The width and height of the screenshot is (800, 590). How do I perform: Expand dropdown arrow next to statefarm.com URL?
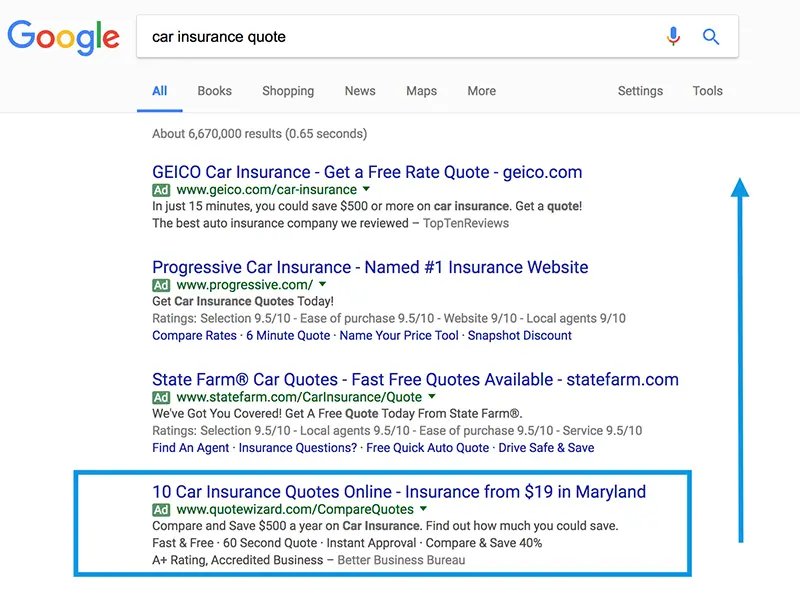[x=432, y=397]
